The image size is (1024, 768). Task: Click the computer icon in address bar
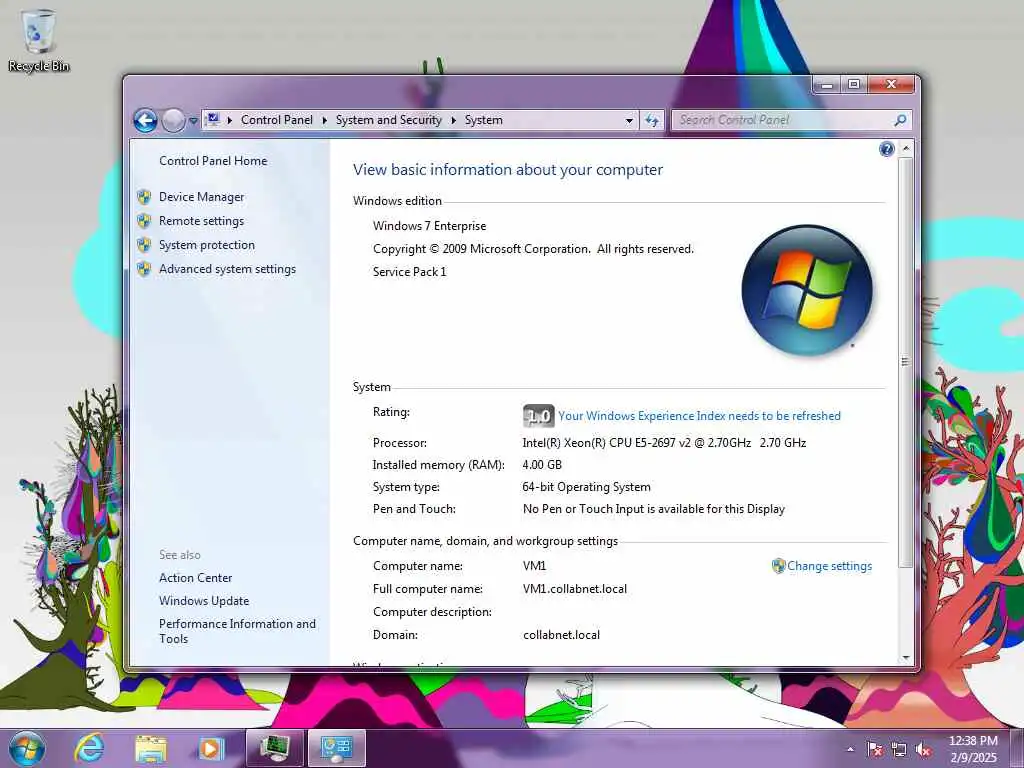click(212, 120)
